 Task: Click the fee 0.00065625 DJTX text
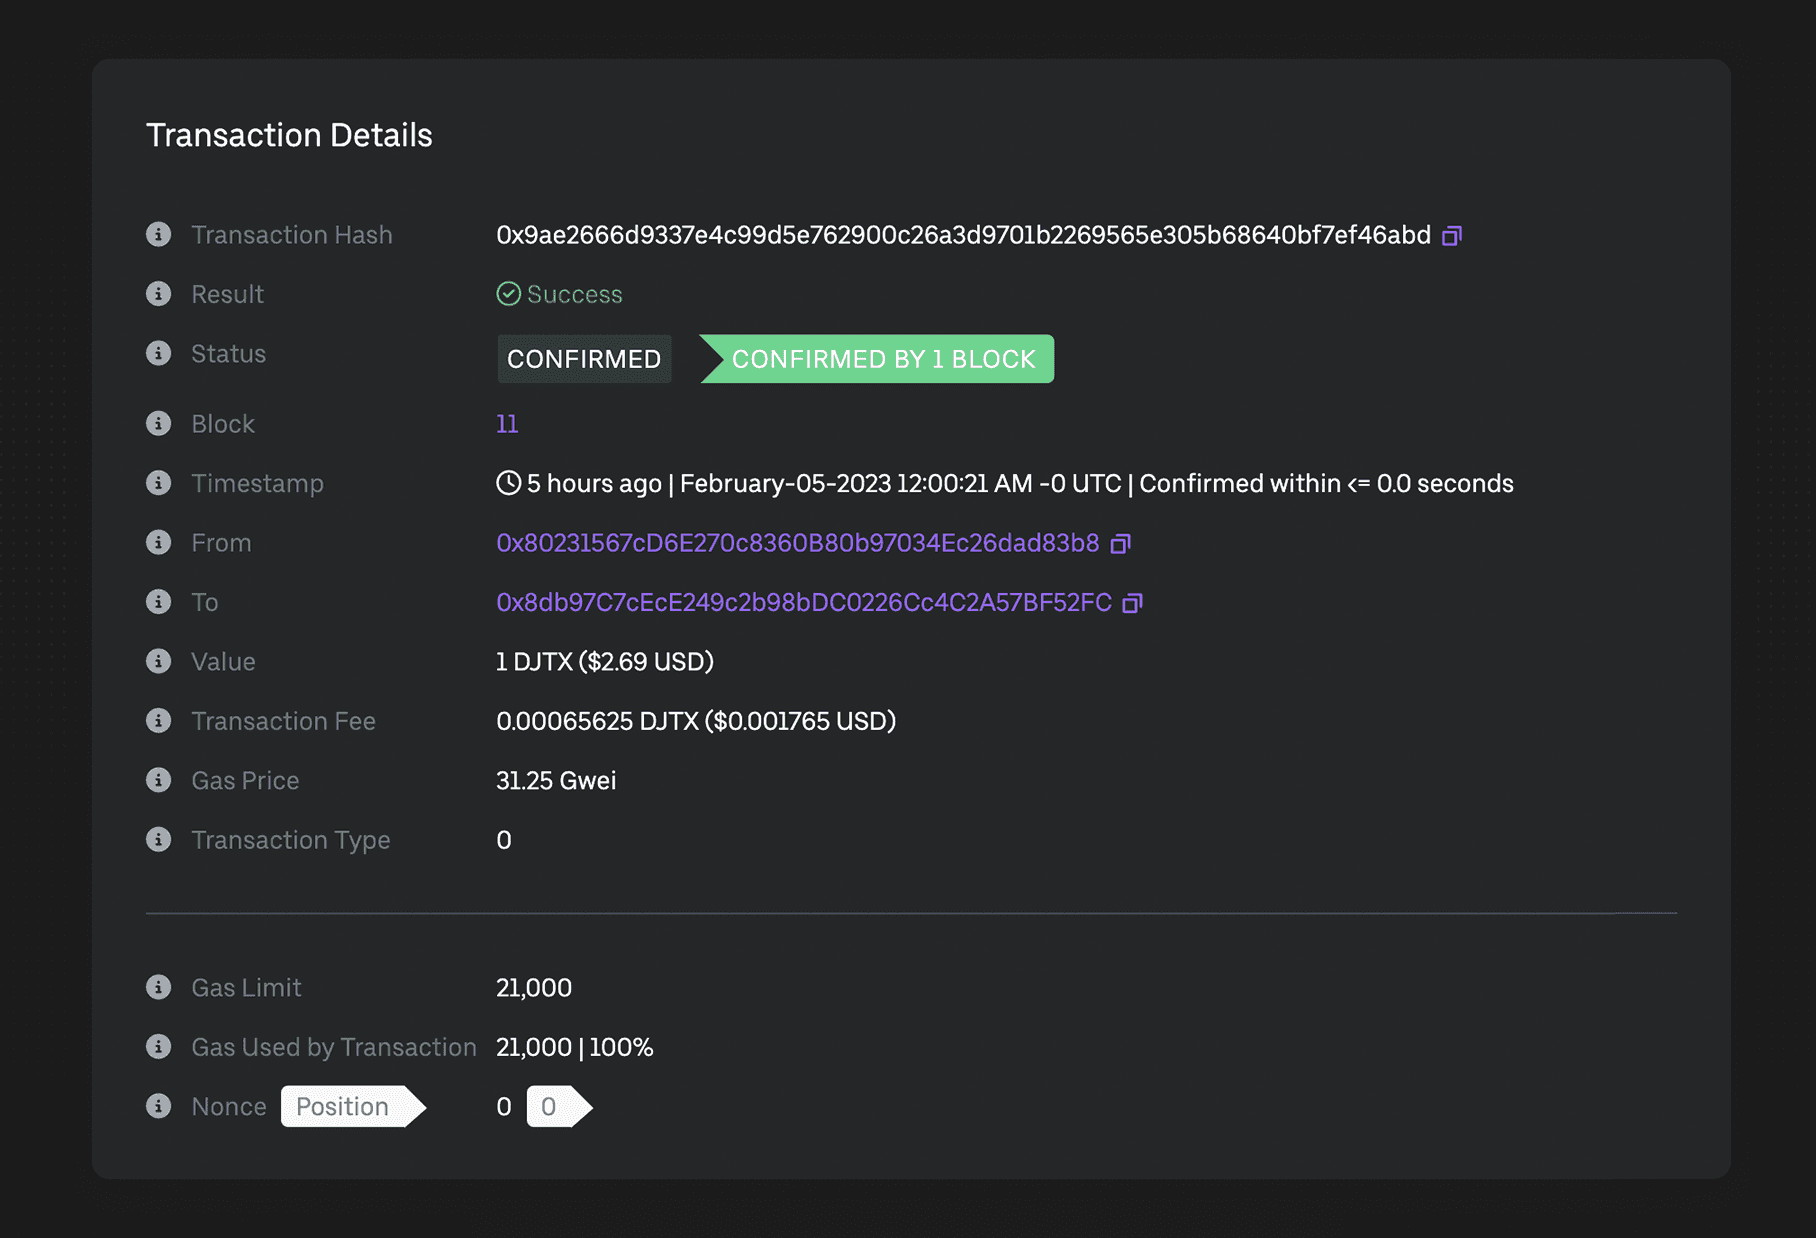coord(696,721)
